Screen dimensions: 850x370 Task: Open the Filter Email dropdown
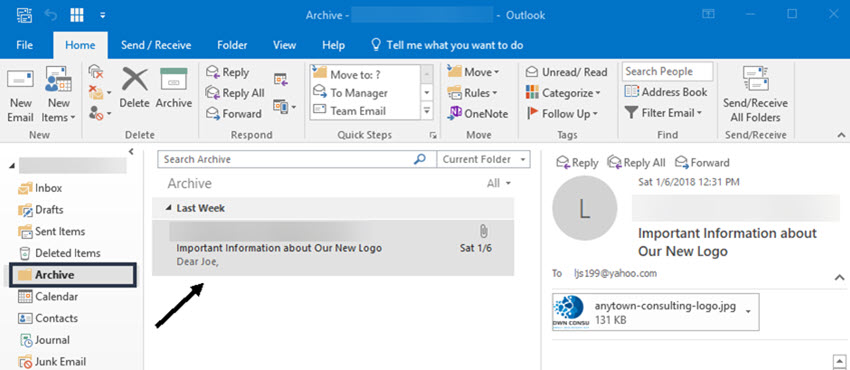click(x=664, y=113)
